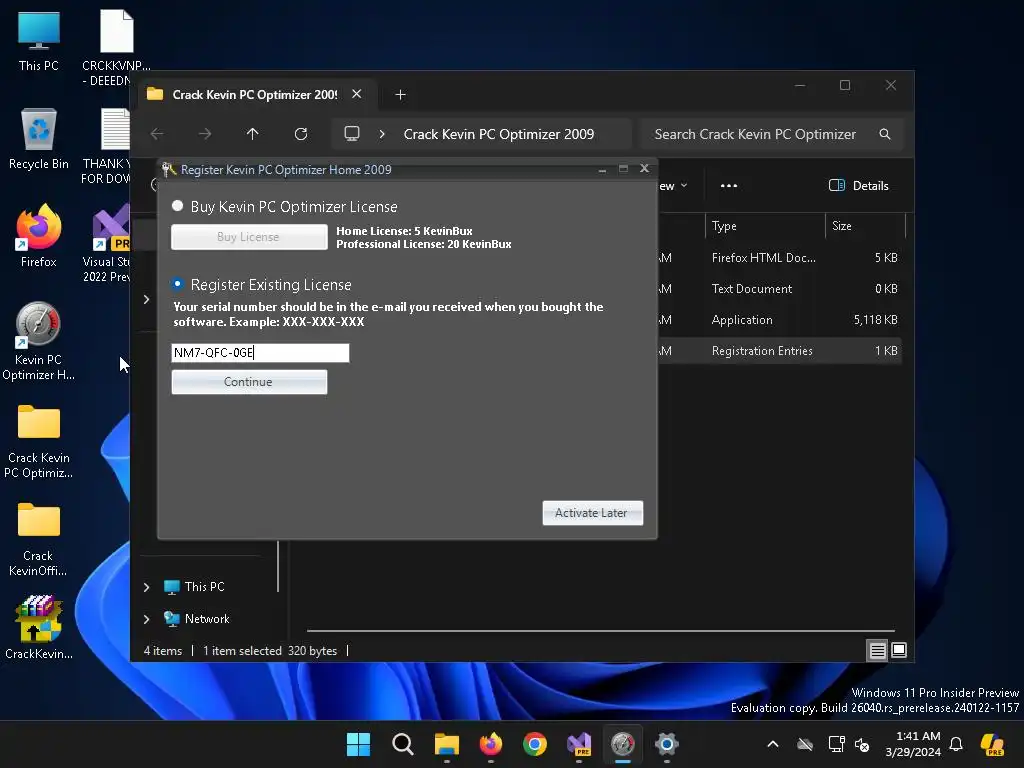Open the Crack Kevin PC Optimizer desktop folder
Viewport: 1024px width, 768px height.
coord(39,441)
